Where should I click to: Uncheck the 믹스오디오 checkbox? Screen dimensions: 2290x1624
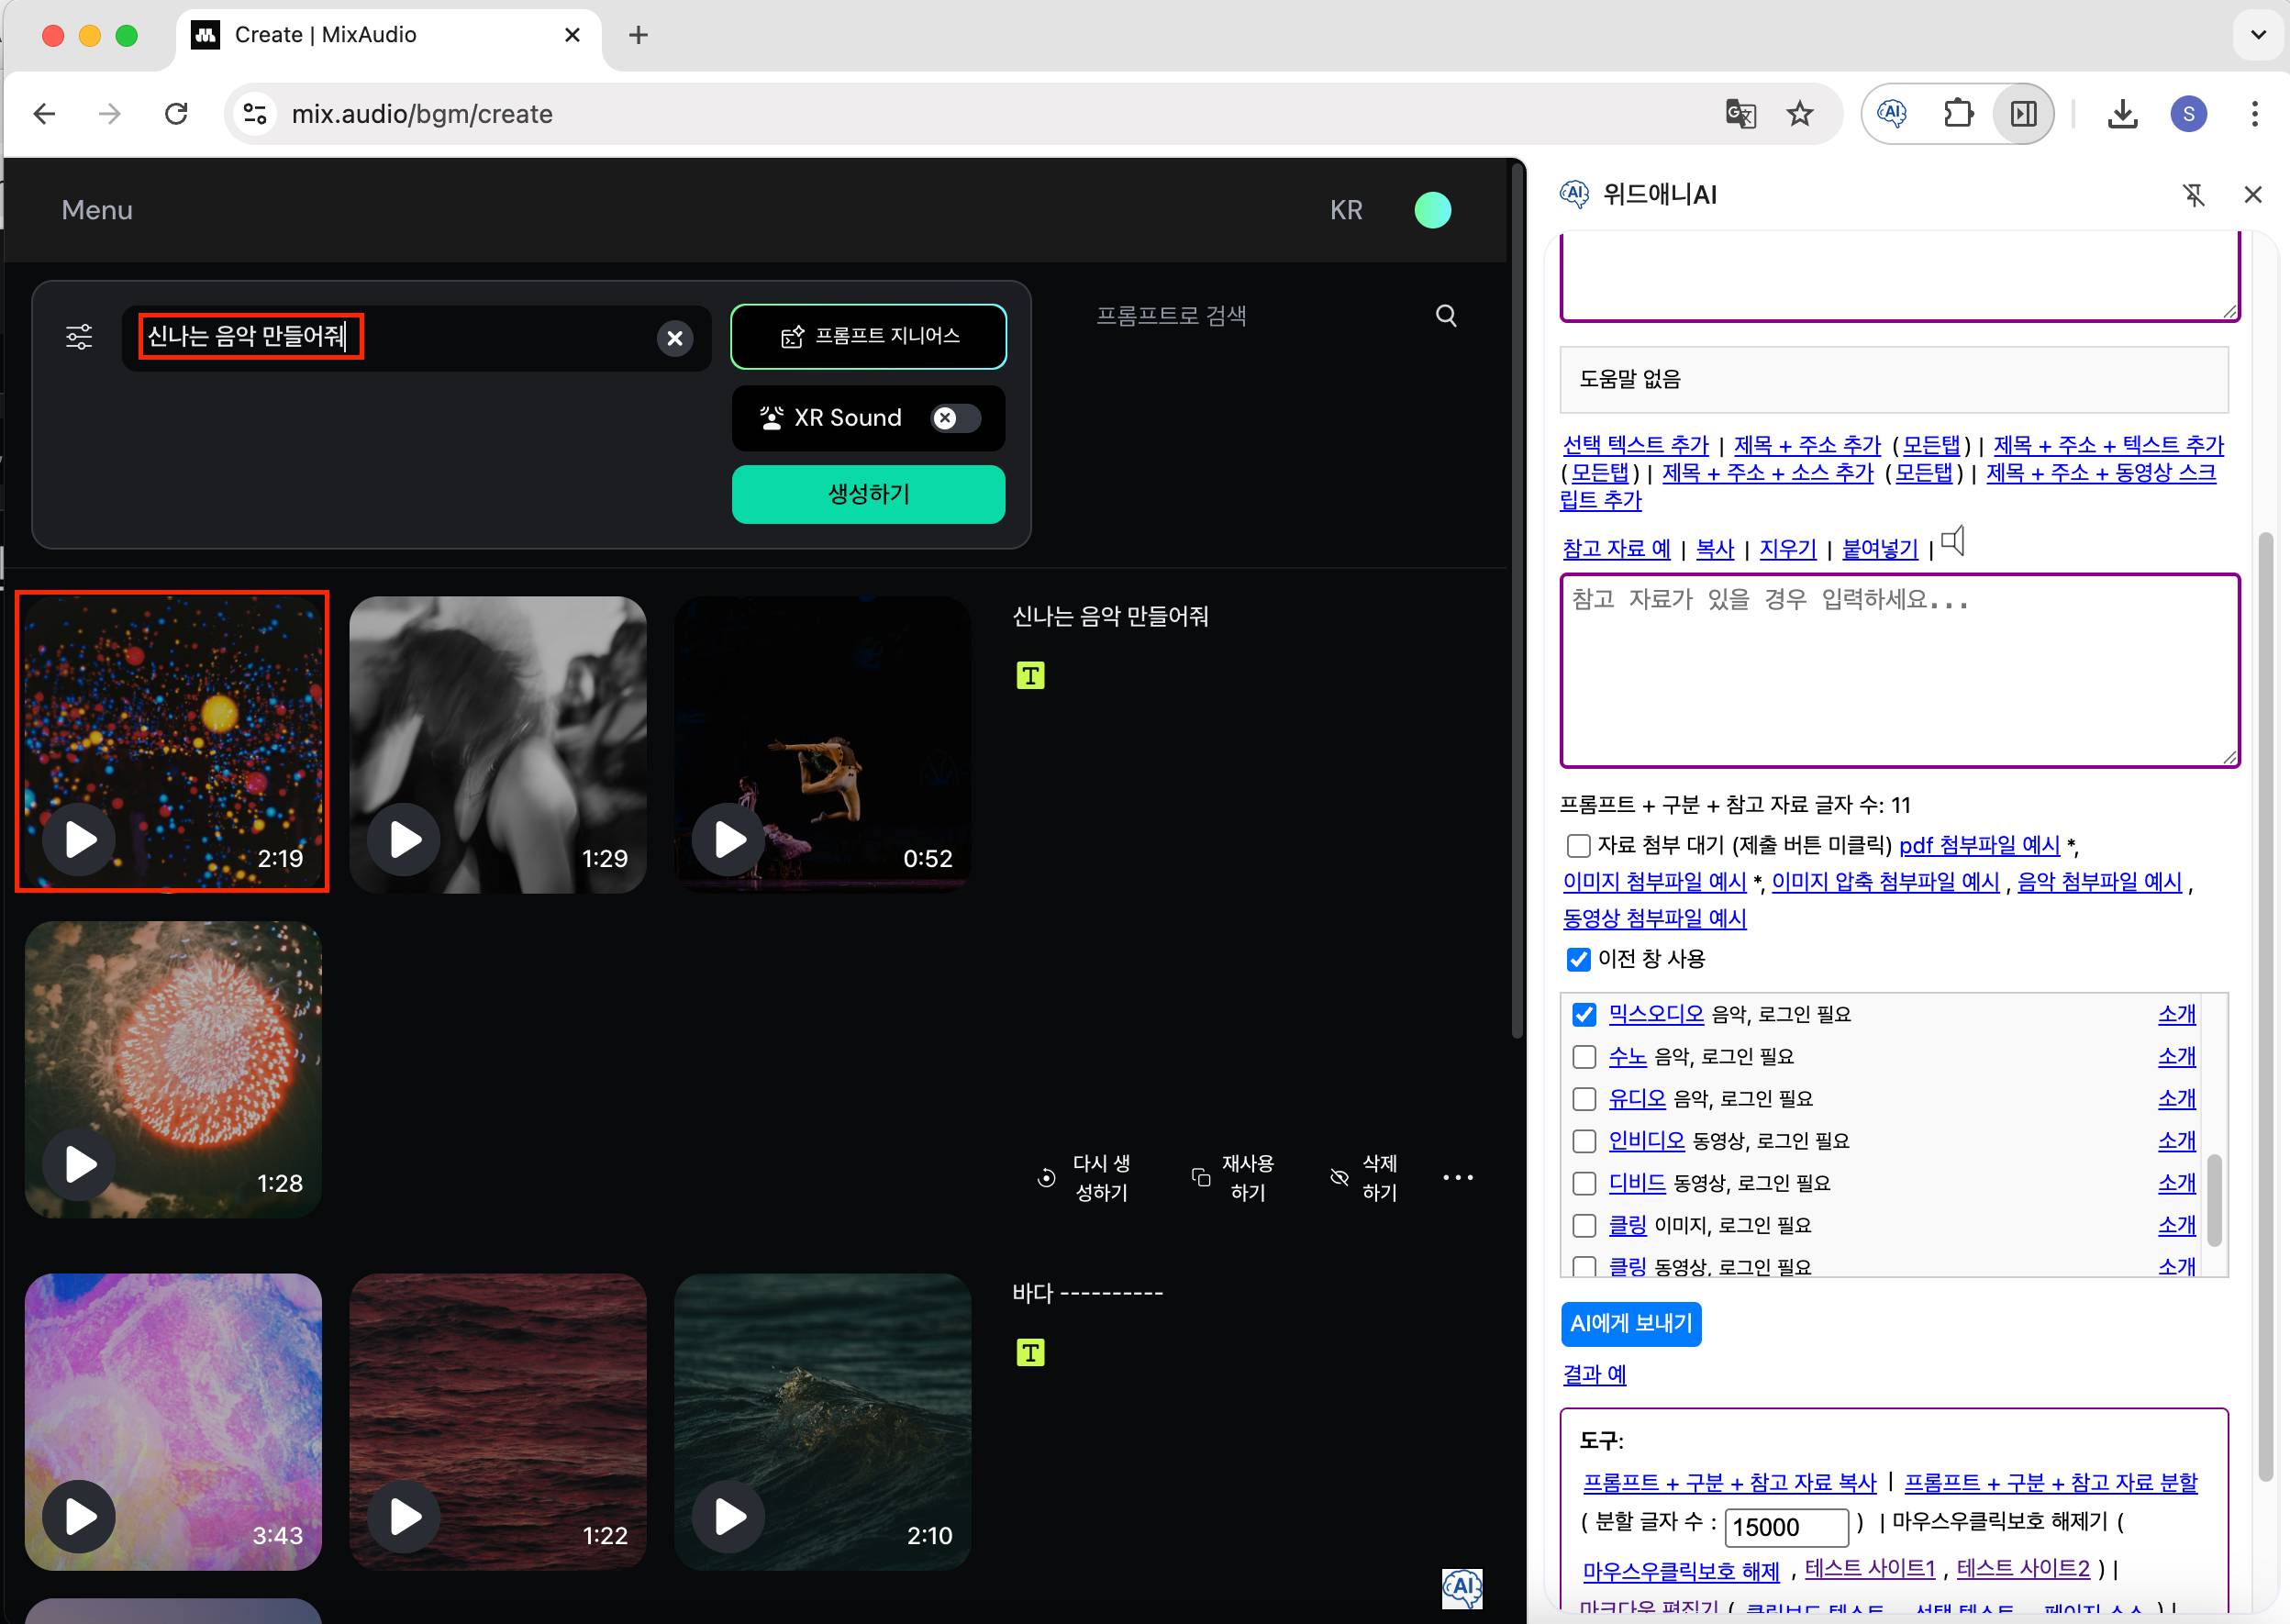click(x=1584, y=1014)
